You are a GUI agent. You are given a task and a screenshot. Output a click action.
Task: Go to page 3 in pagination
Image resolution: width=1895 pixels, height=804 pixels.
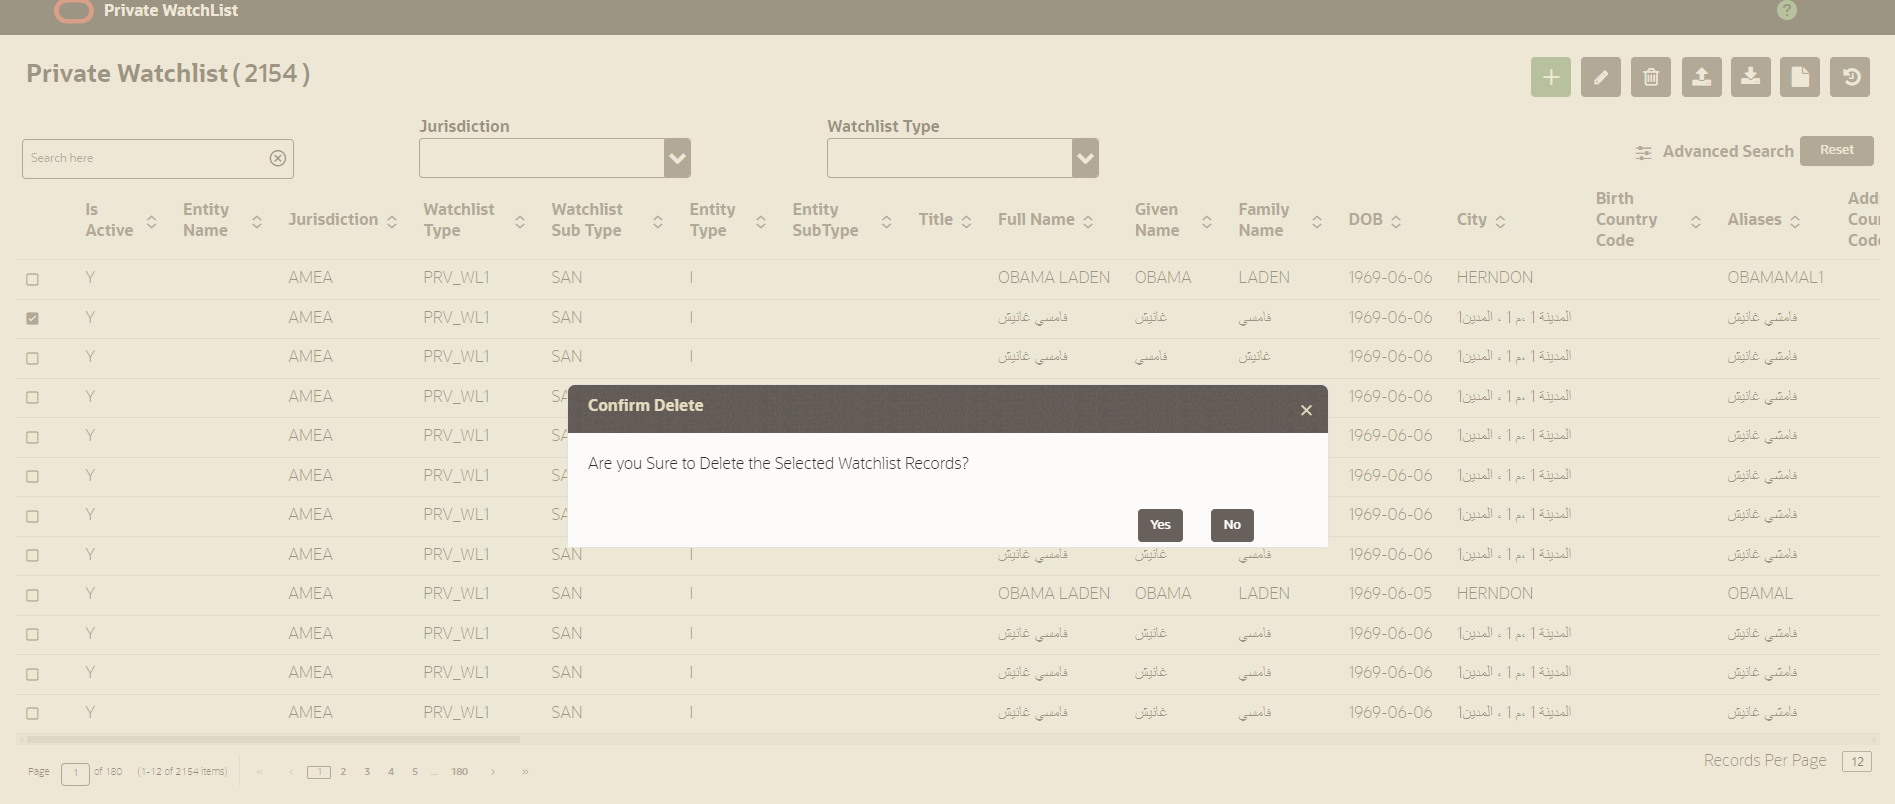(367, 772)
